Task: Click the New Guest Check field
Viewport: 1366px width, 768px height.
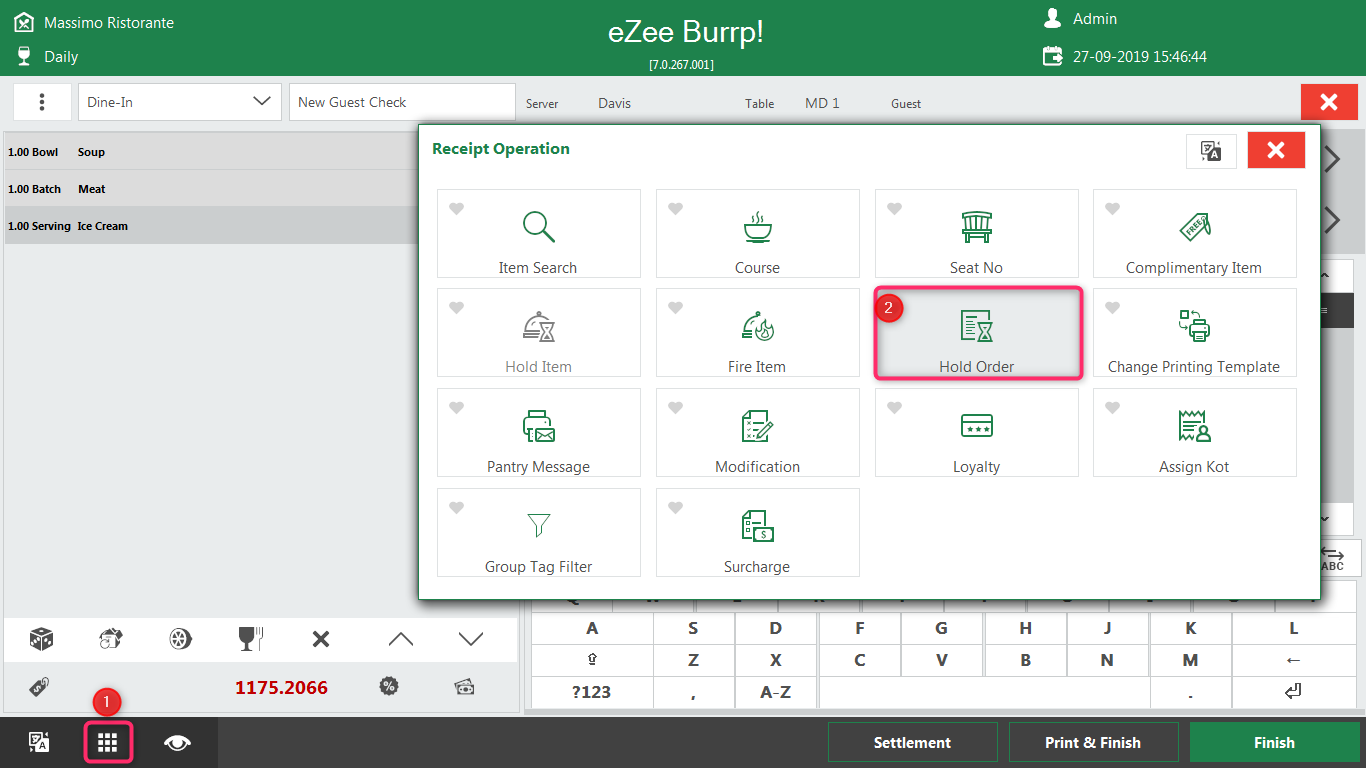Action: 402,102
